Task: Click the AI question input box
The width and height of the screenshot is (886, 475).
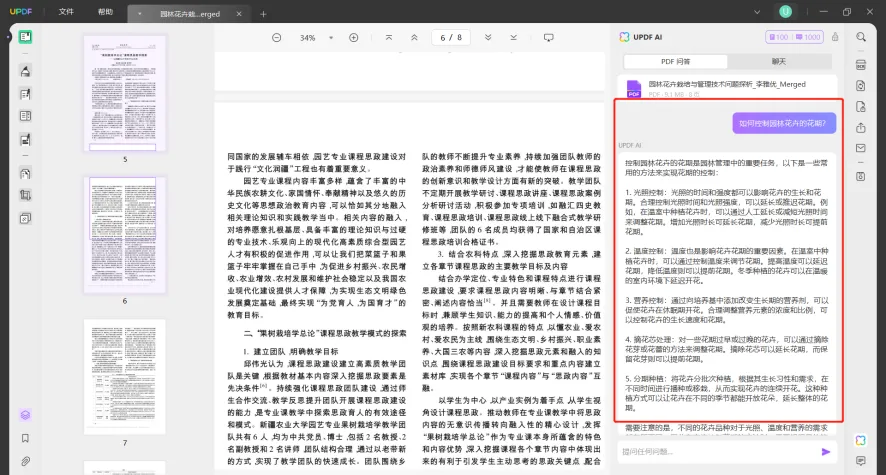Action: coord(718,452)
